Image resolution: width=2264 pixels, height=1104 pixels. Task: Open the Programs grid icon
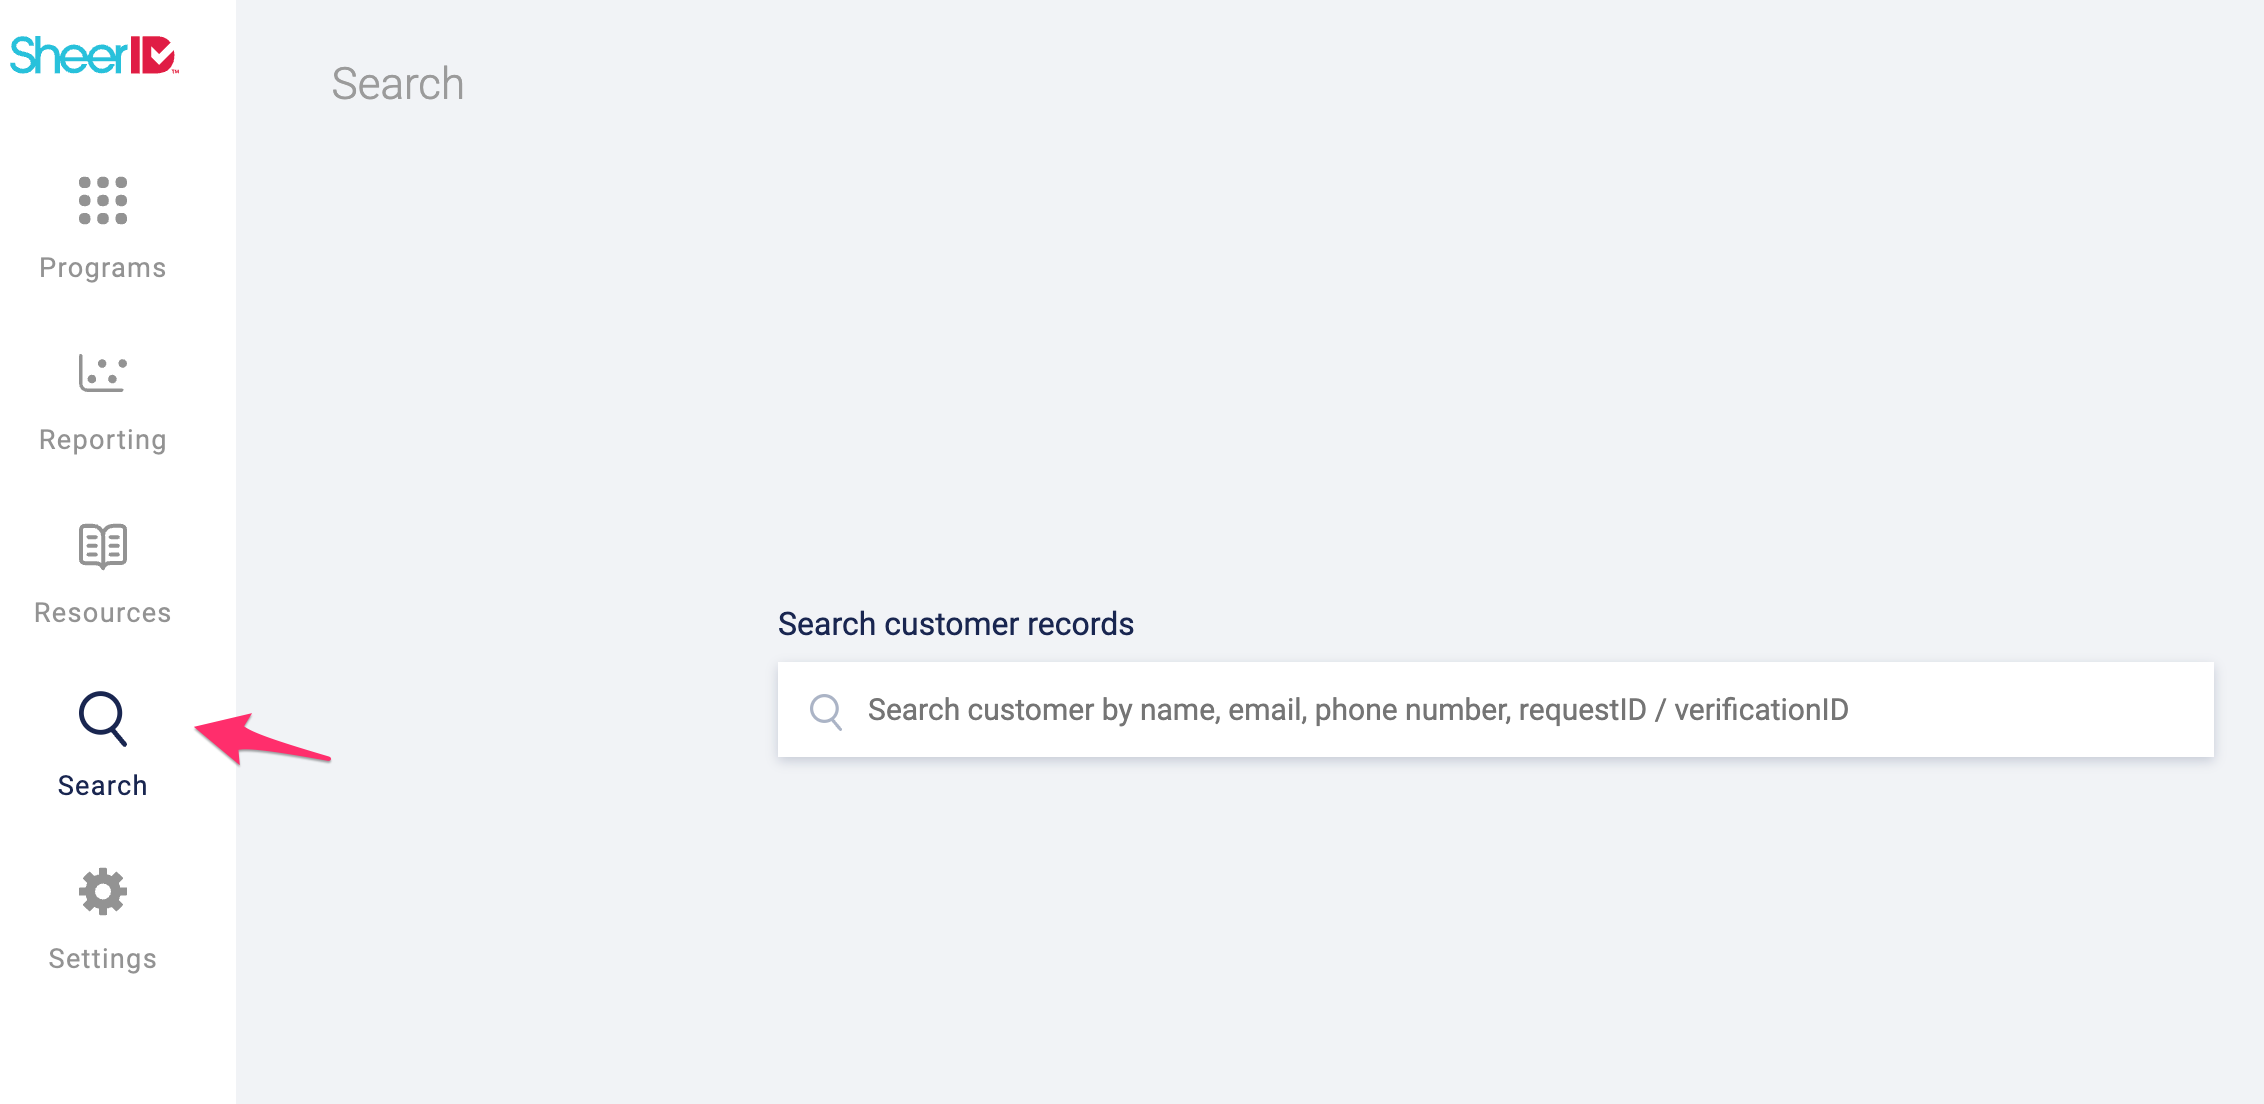(x=103, y=201)
